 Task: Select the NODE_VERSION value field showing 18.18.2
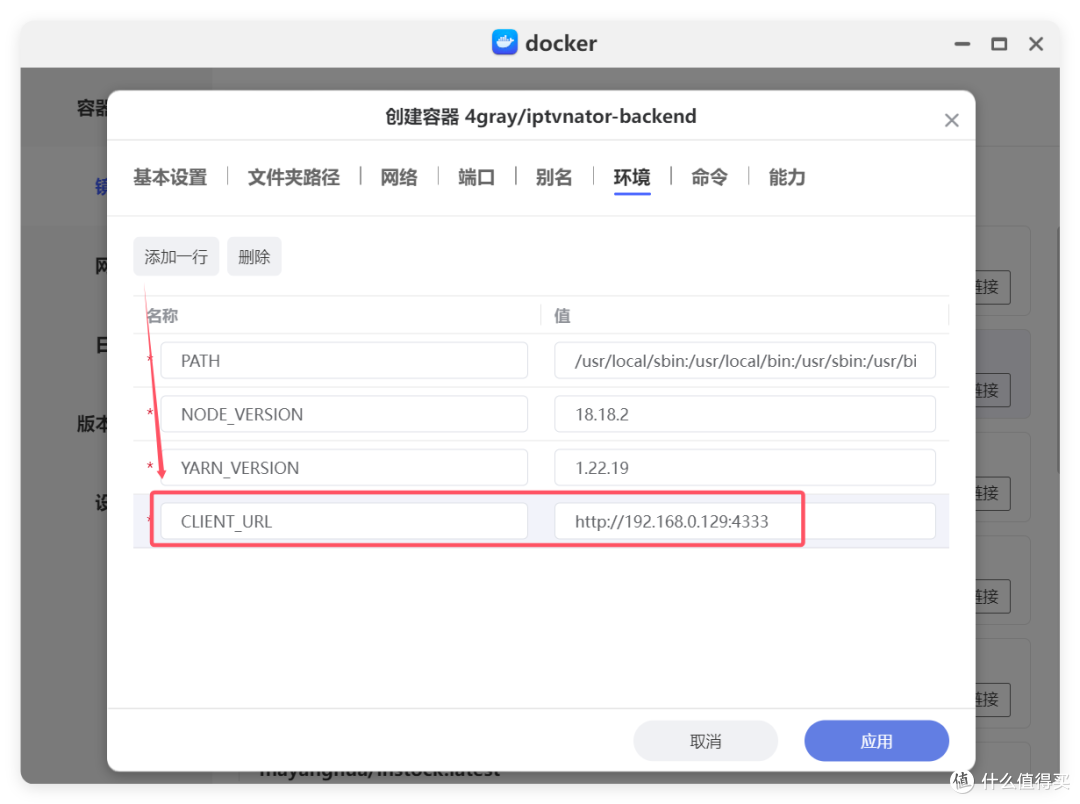click(744, 413)
